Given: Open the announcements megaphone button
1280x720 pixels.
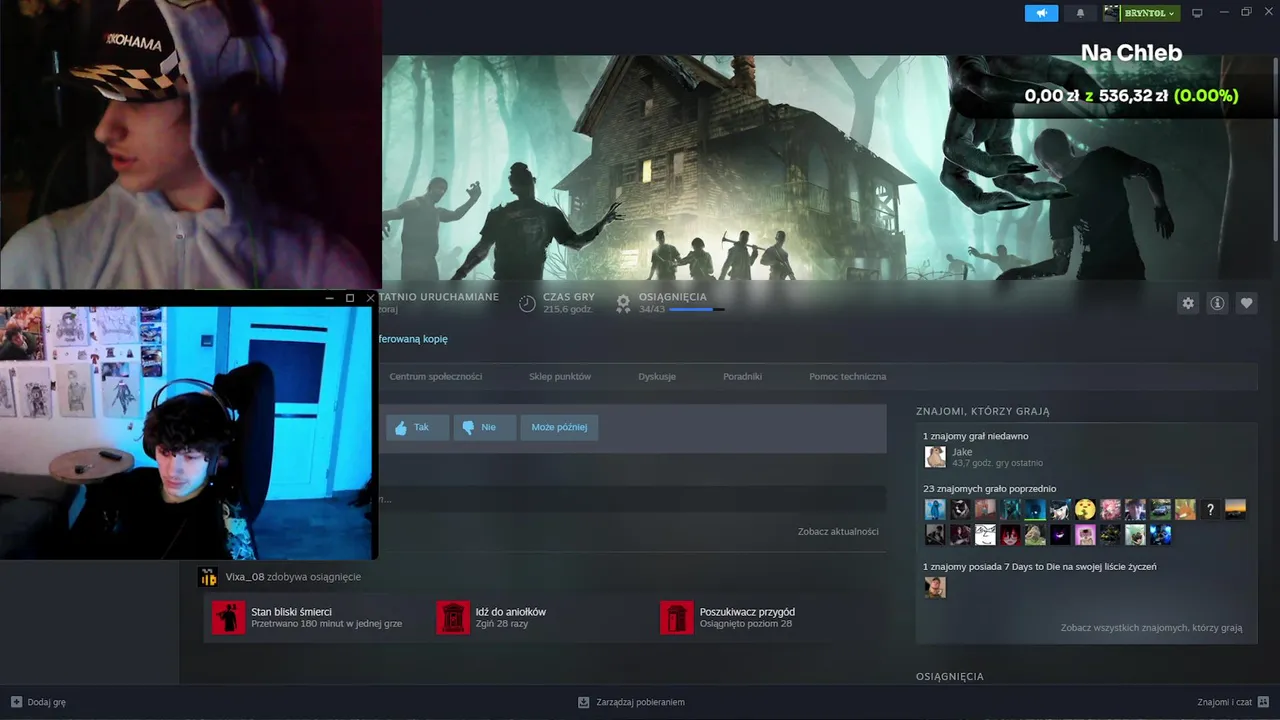Looking at the screenshot, I should tap(1041, 13).
